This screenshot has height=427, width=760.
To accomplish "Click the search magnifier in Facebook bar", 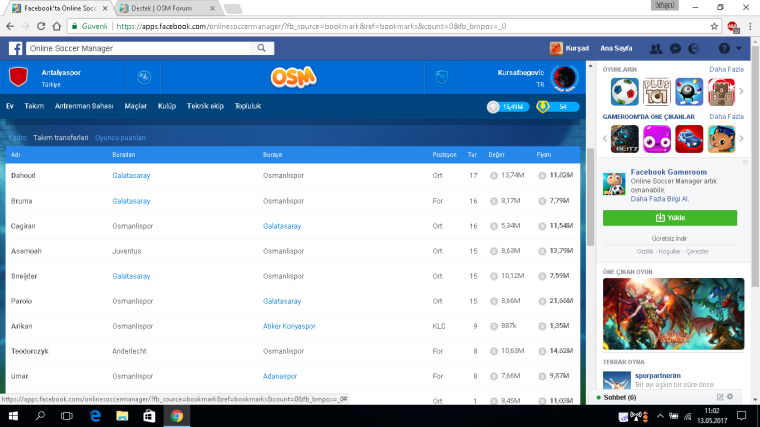I will pos(261,48).
